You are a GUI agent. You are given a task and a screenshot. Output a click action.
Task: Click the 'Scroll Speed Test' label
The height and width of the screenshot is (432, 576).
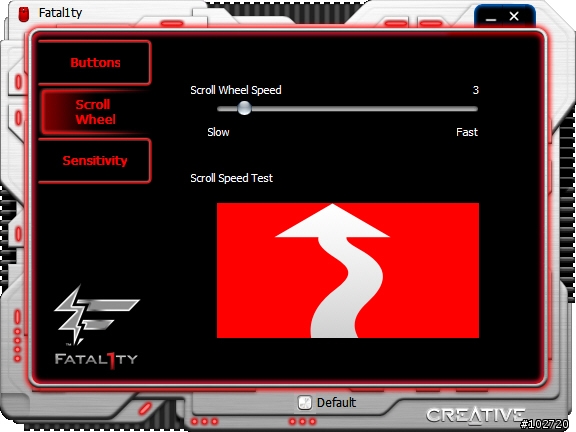231,178
